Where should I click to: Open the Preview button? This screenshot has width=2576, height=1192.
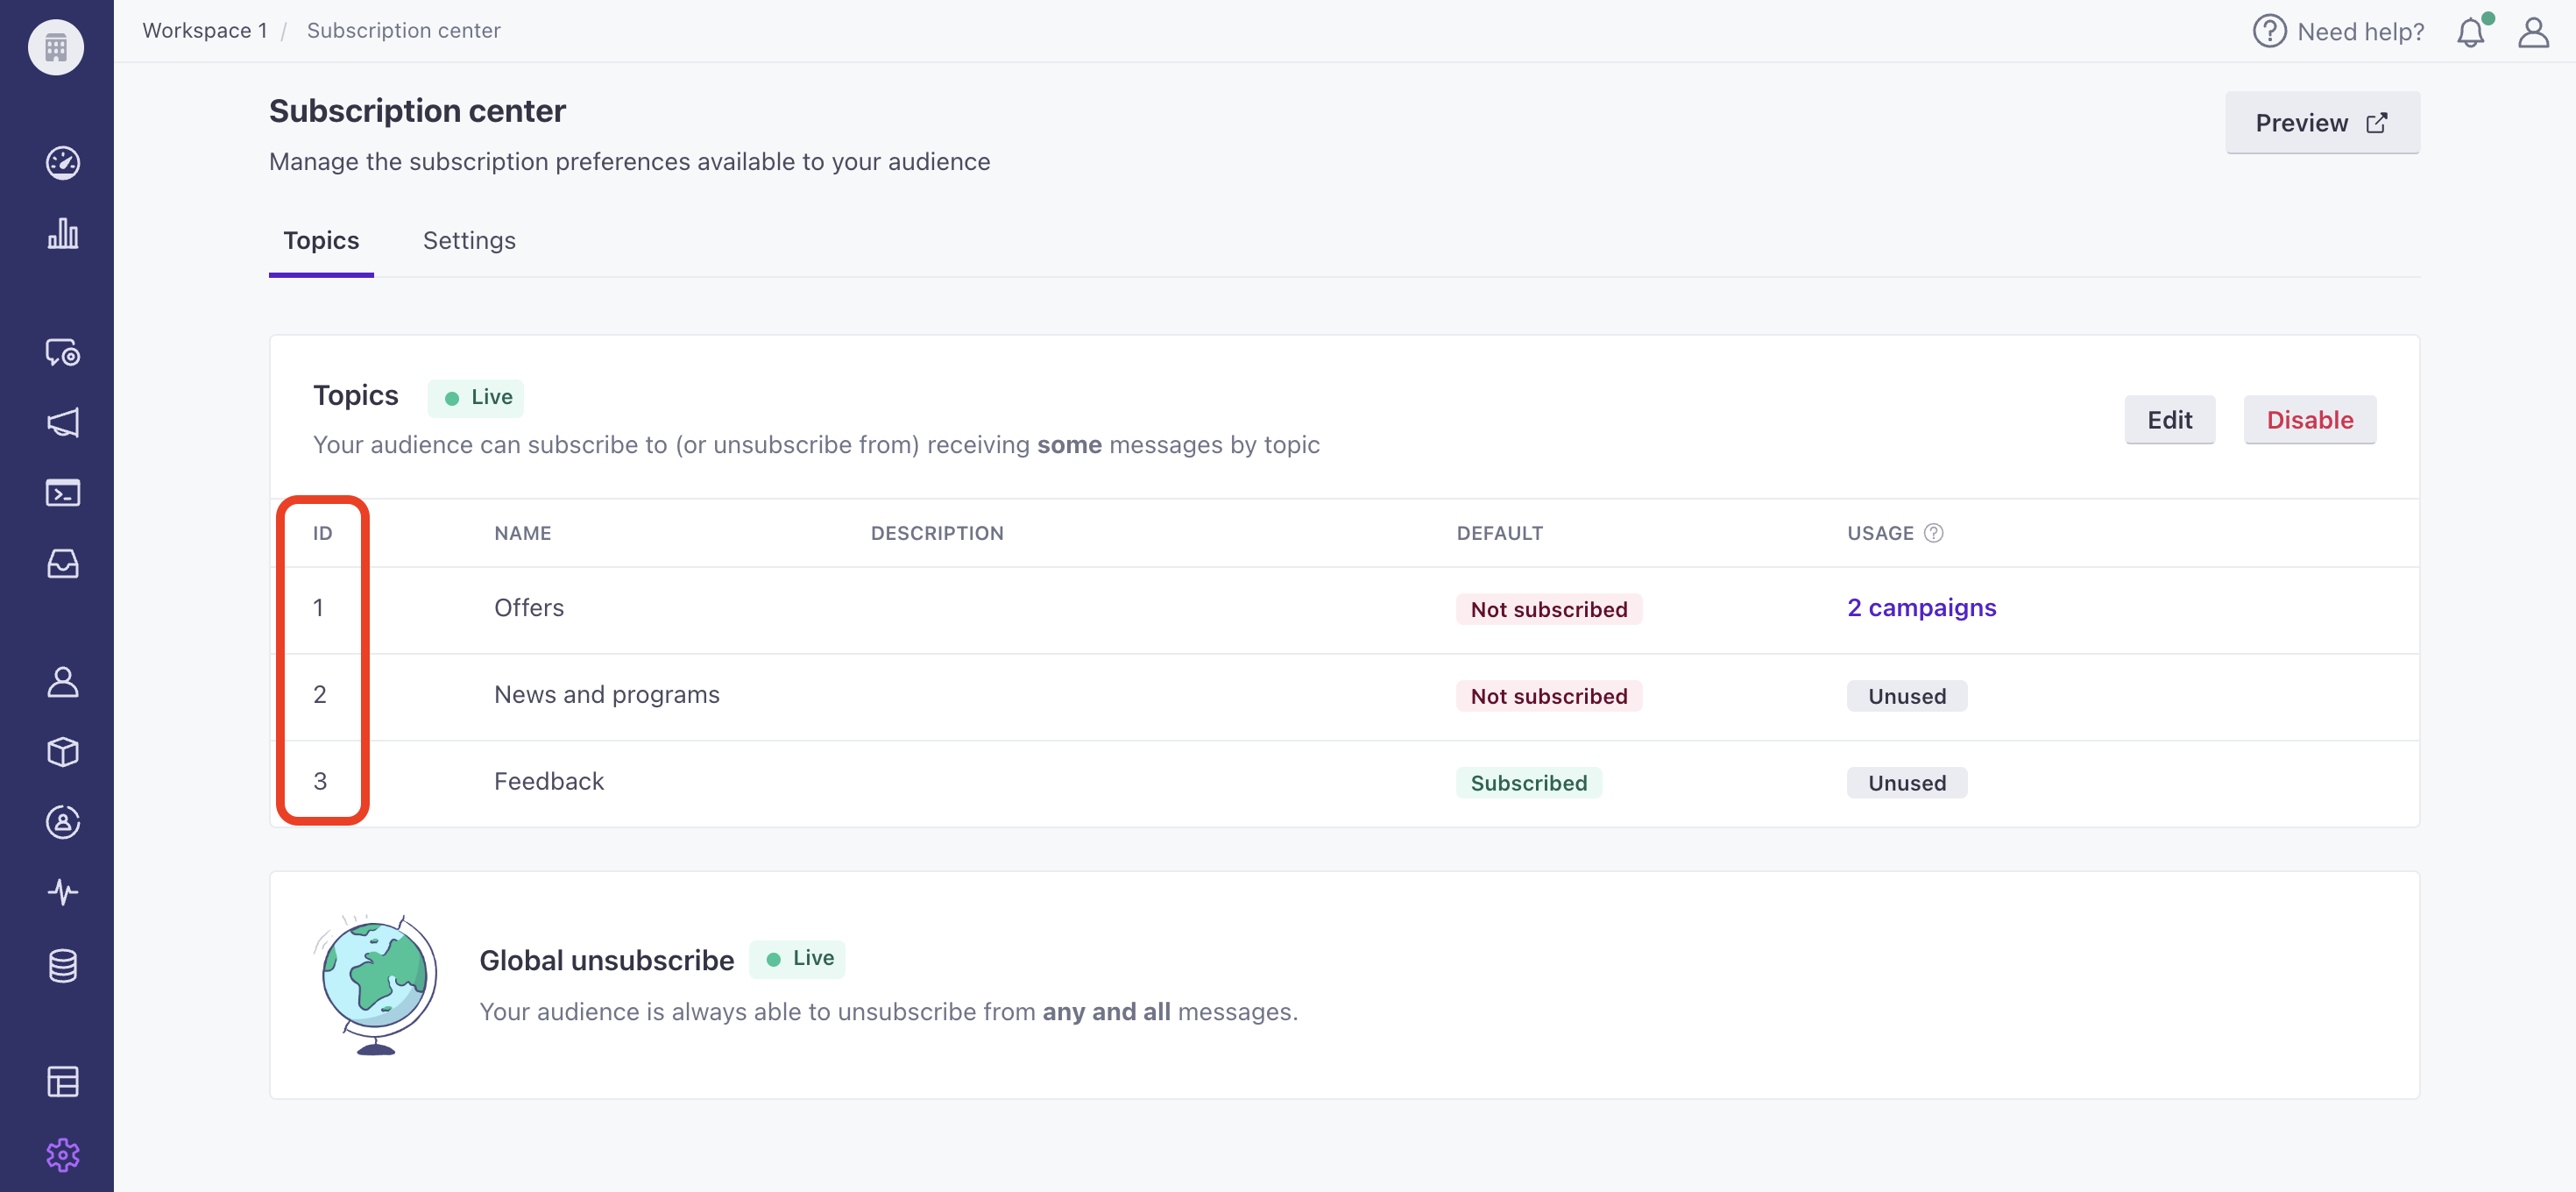(2322, 122)
